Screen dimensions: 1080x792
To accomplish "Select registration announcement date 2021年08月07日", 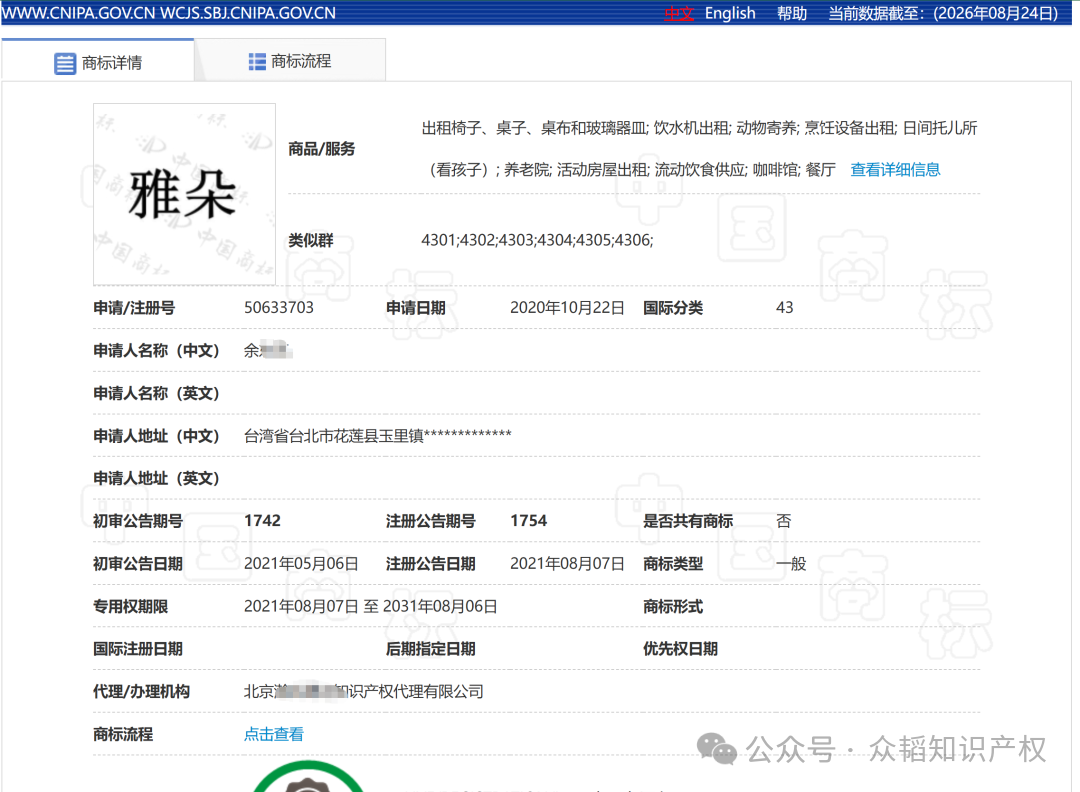I will tap(567, 563).
